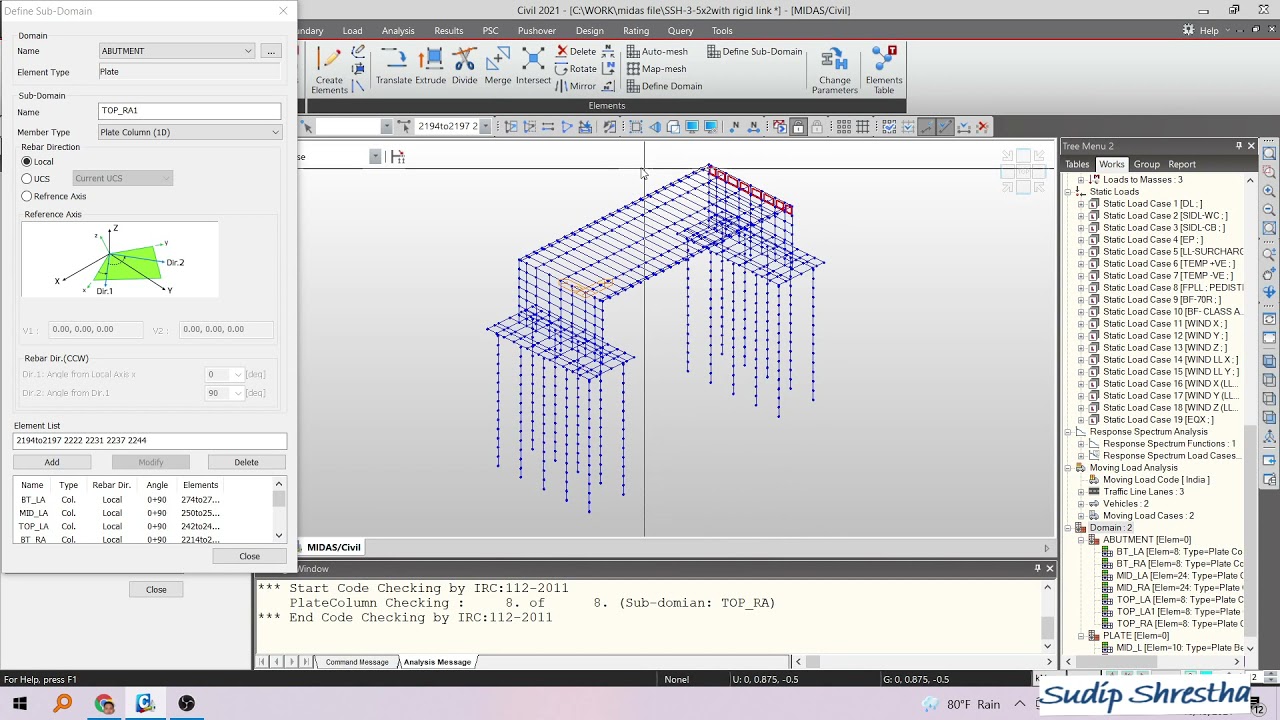Click the zoom in icon on the right toolbar
Viewport: 1280px width, 720px height.
click(1269, 190)
